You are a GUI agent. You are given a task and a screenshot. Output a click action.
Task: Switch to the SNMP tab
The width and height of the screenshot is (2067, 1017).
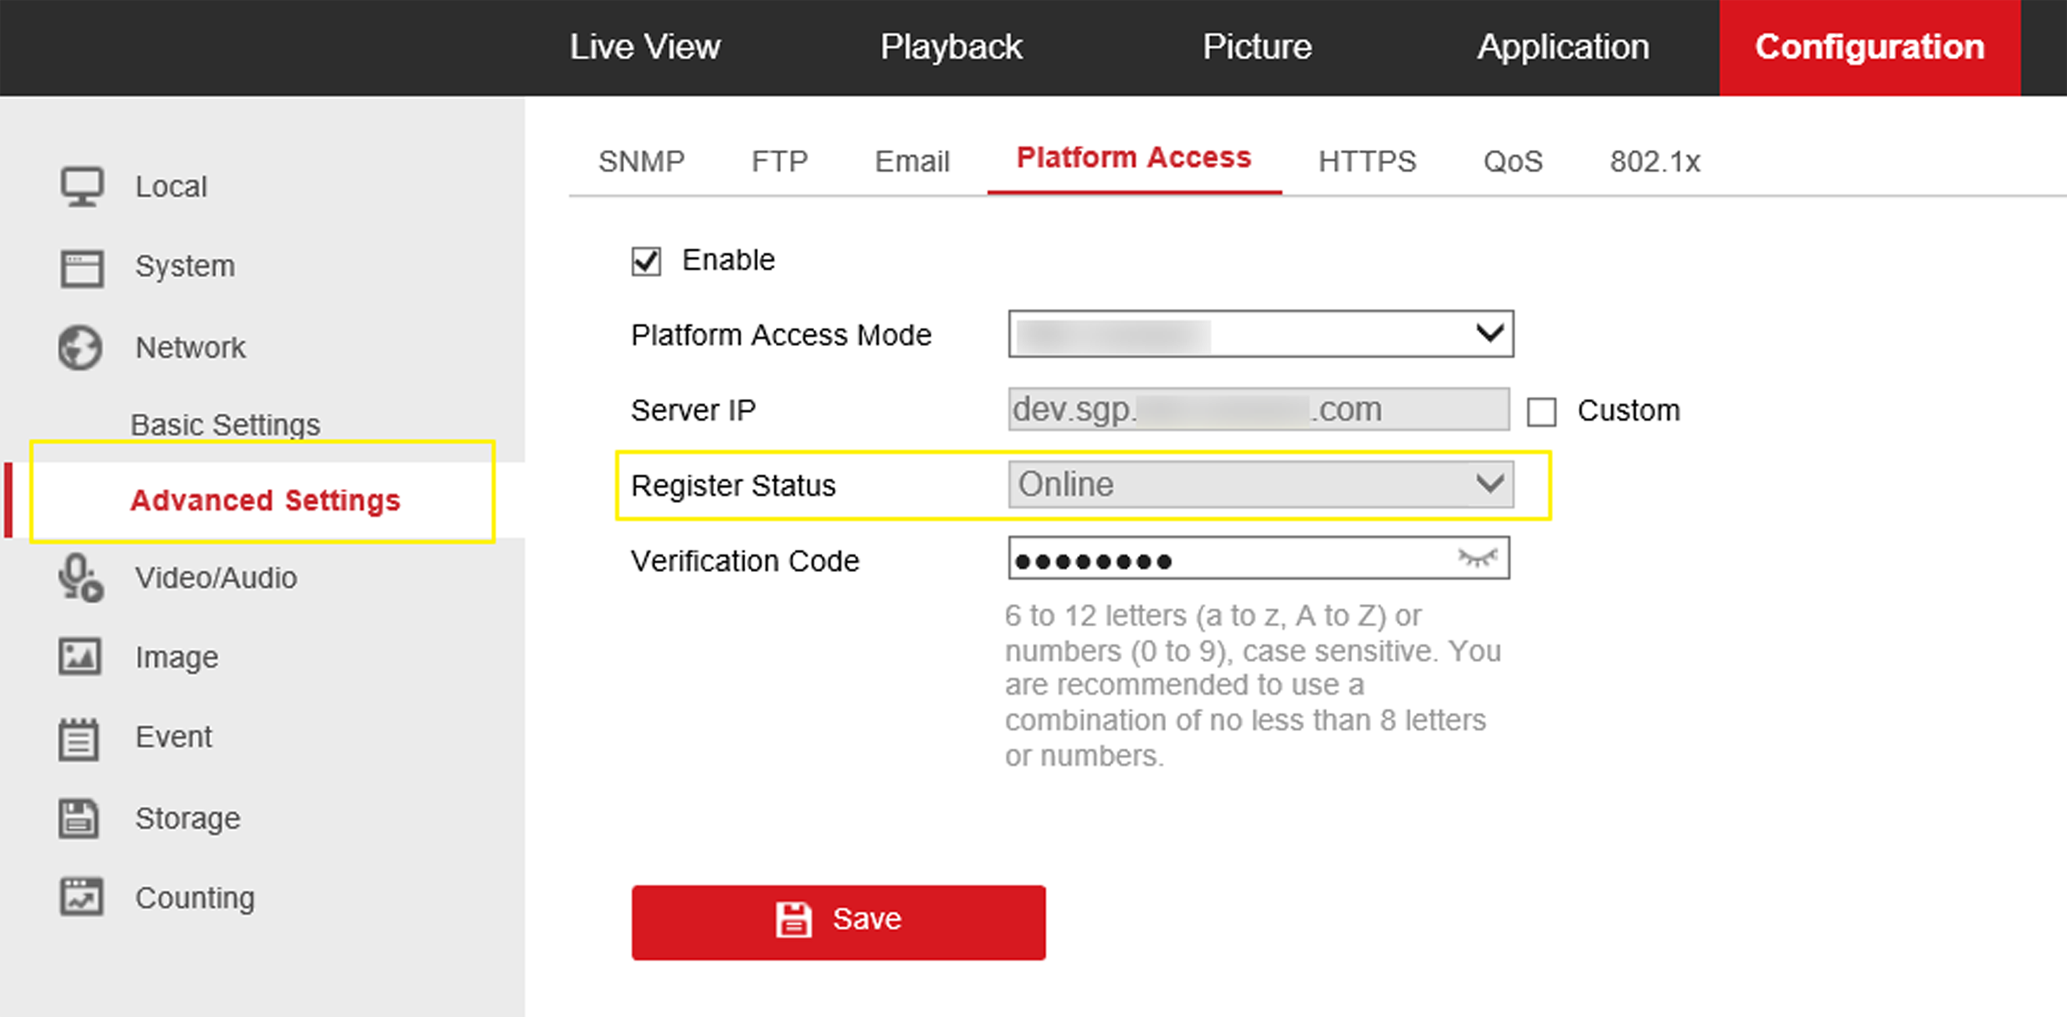(641, 161)
